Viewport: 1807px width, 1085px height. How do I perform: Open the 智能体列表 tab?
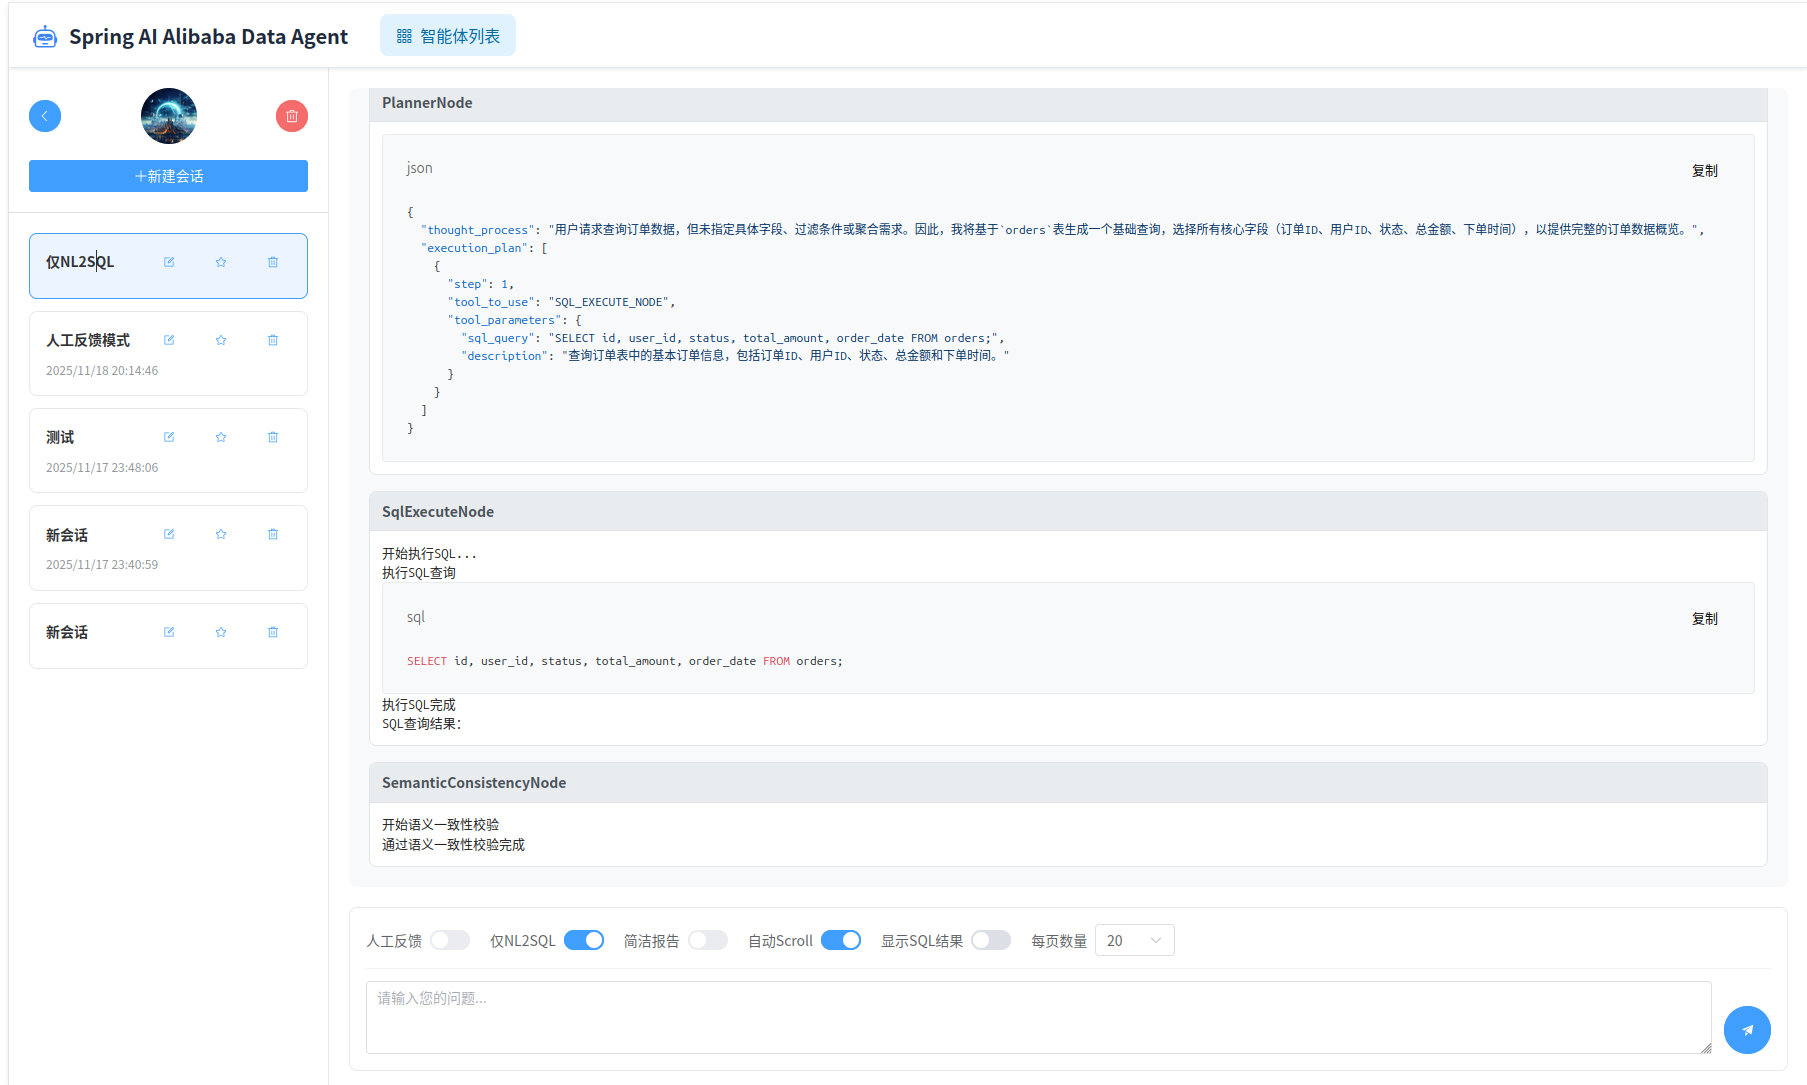(x=448, y=36)
